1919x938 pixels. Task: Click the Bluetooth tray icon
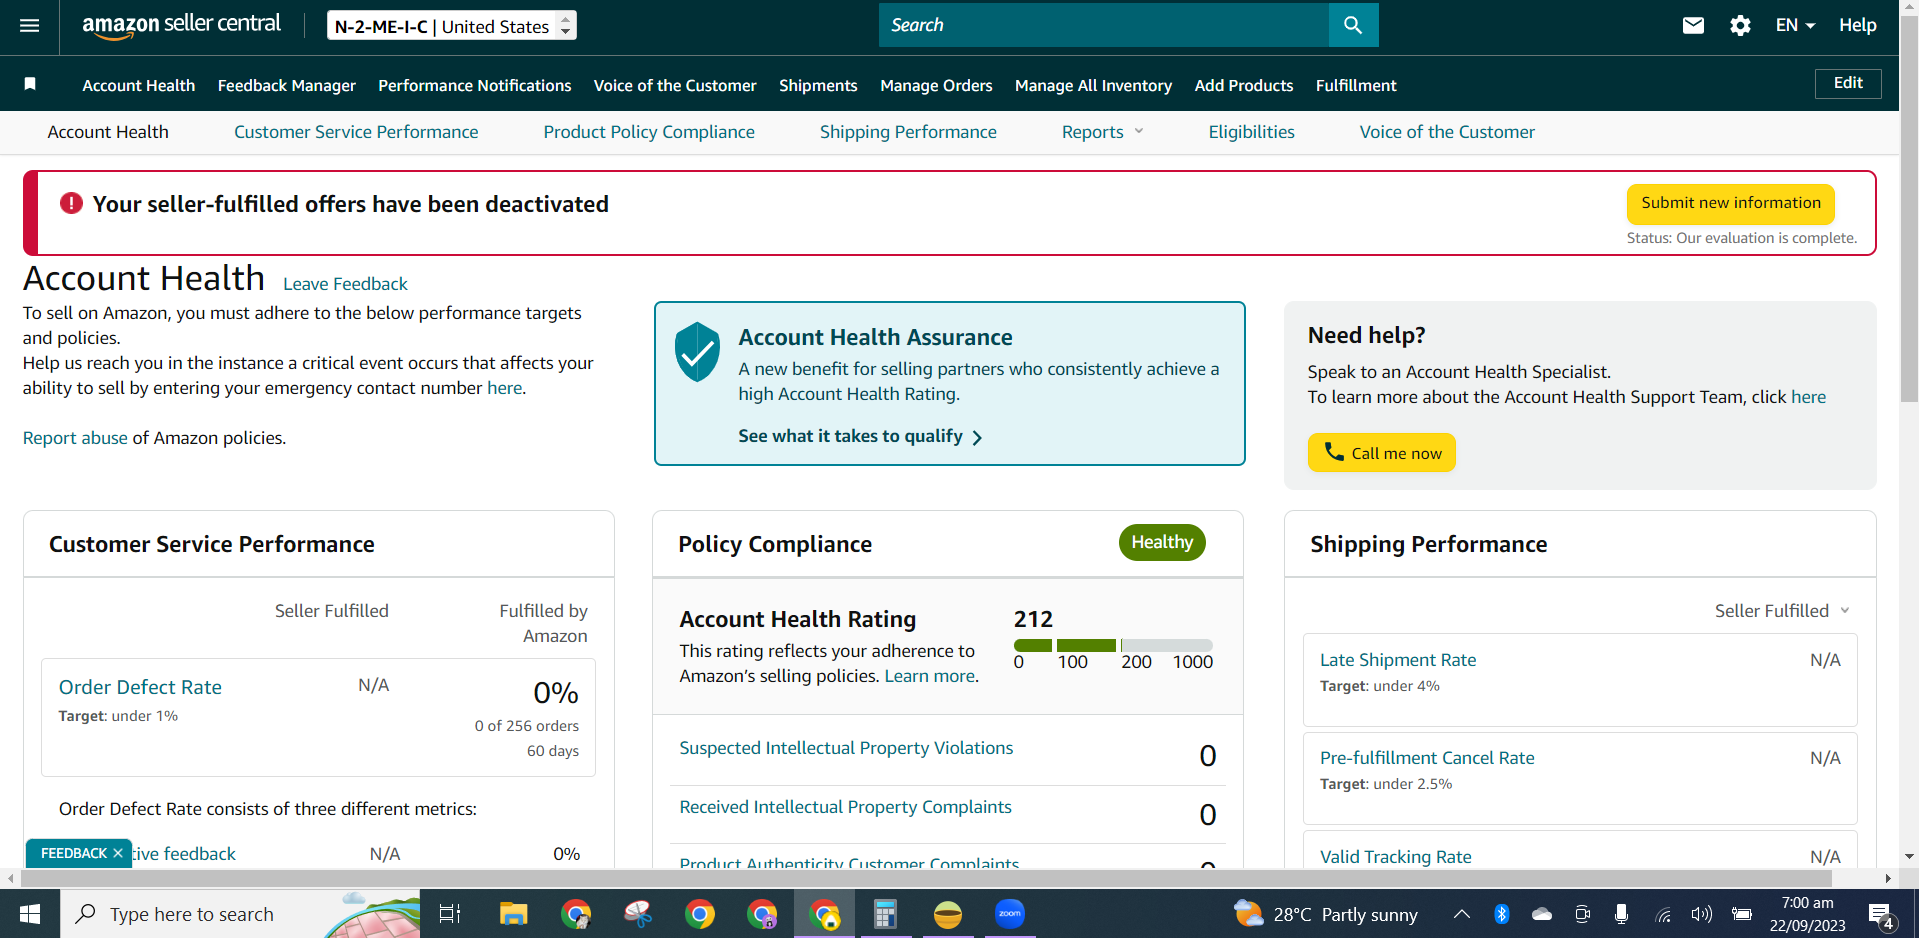tap(1501, 914)
